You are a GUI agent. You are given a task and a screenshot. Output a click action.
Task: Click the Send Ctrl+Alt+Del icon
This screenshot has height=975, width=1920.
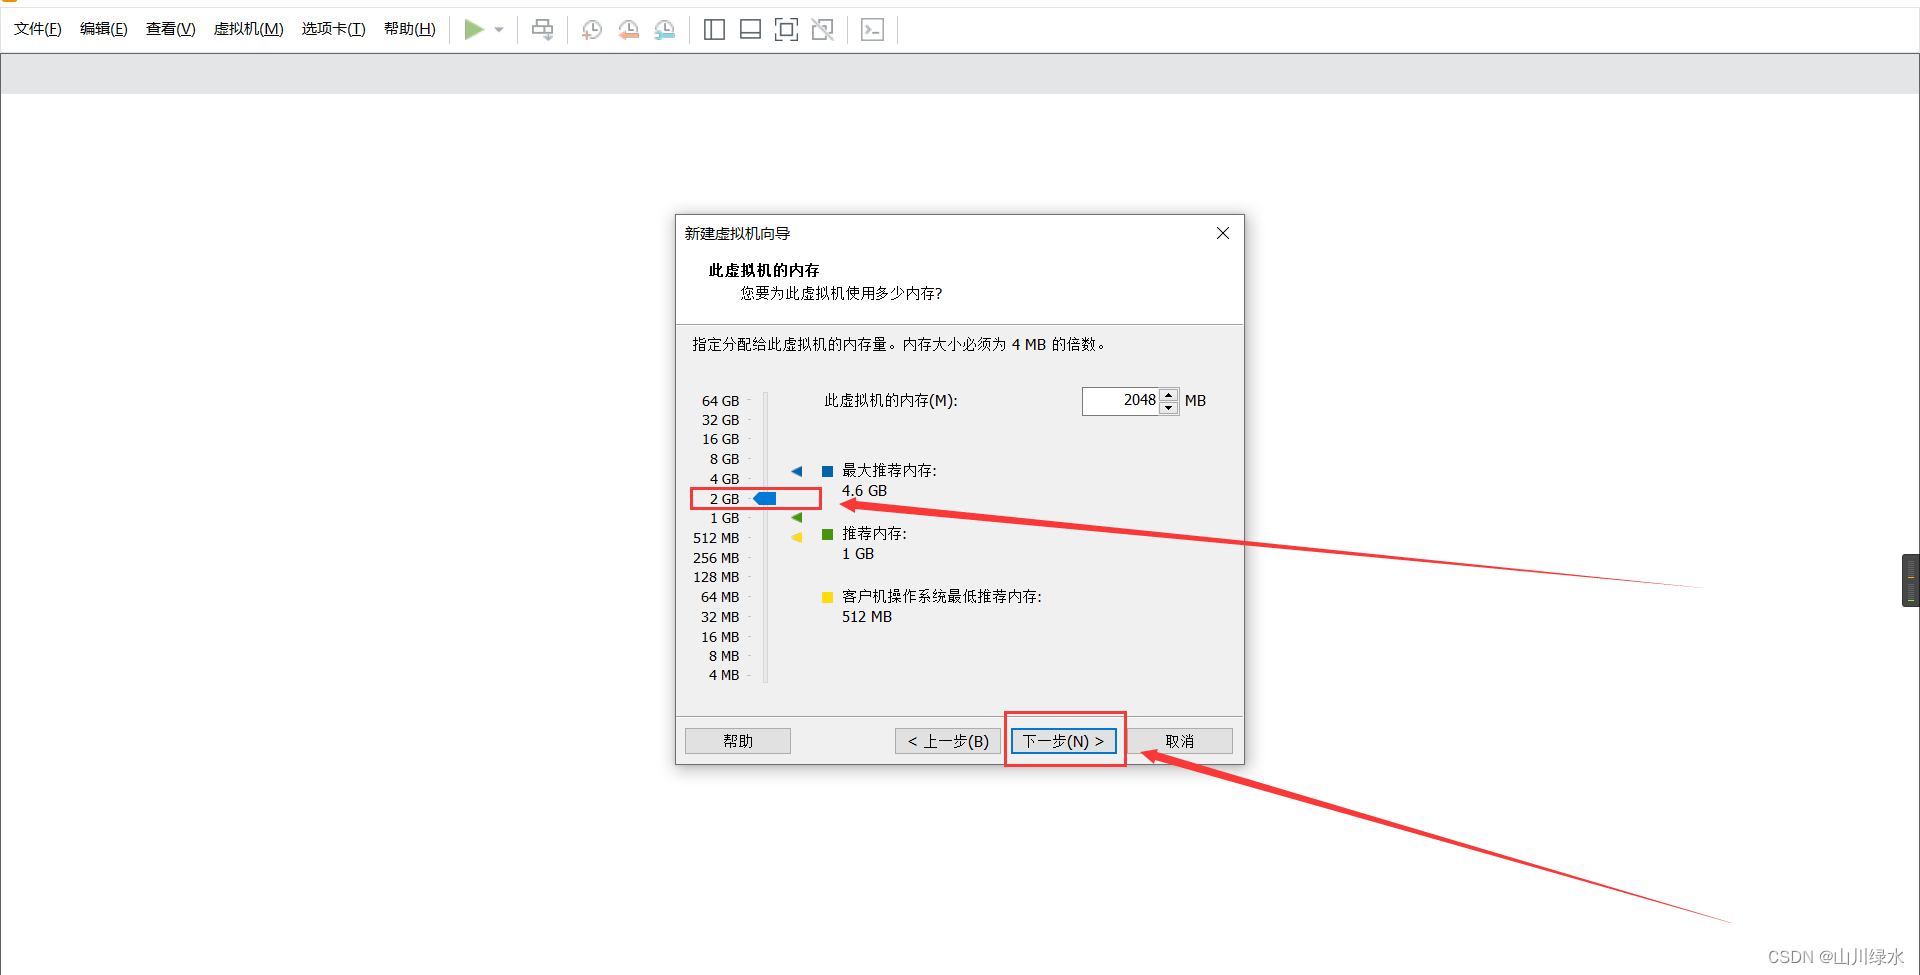point(543,29)
